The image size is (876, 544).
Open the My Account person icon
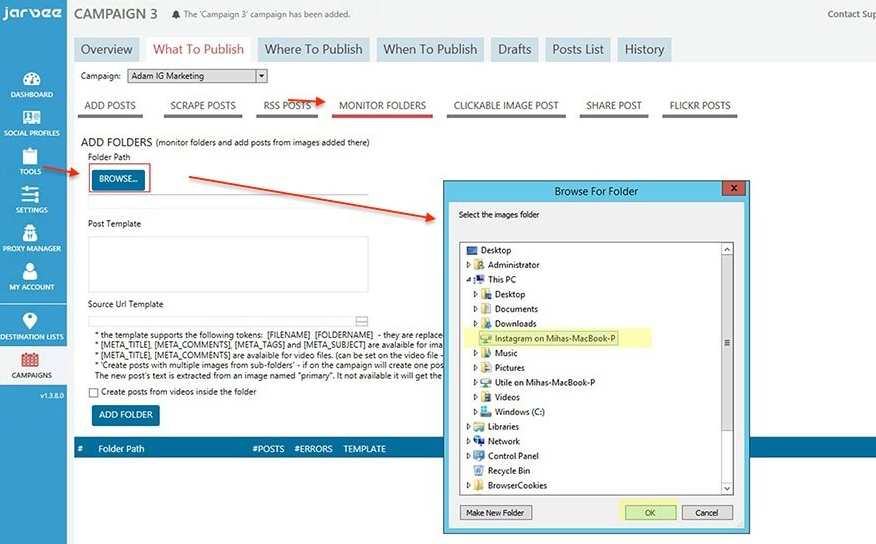tap(30, 271)
